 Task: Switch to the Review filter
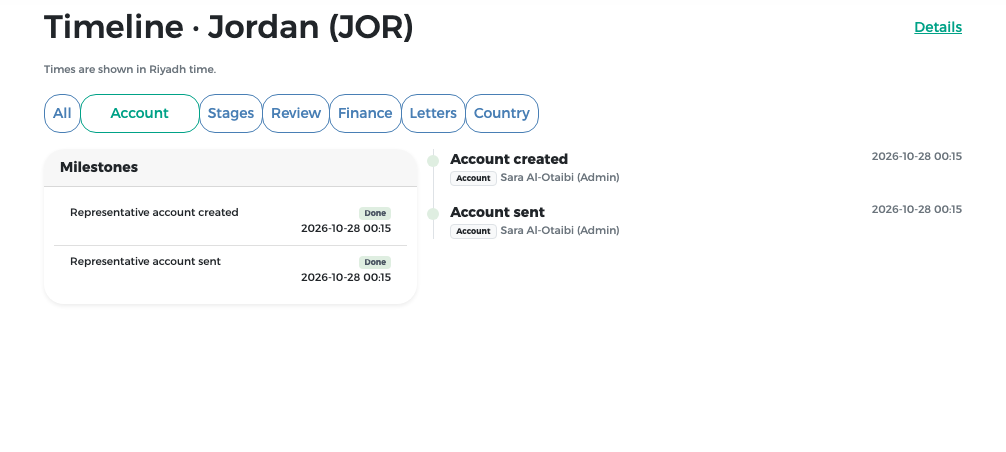tap(296, 113)
